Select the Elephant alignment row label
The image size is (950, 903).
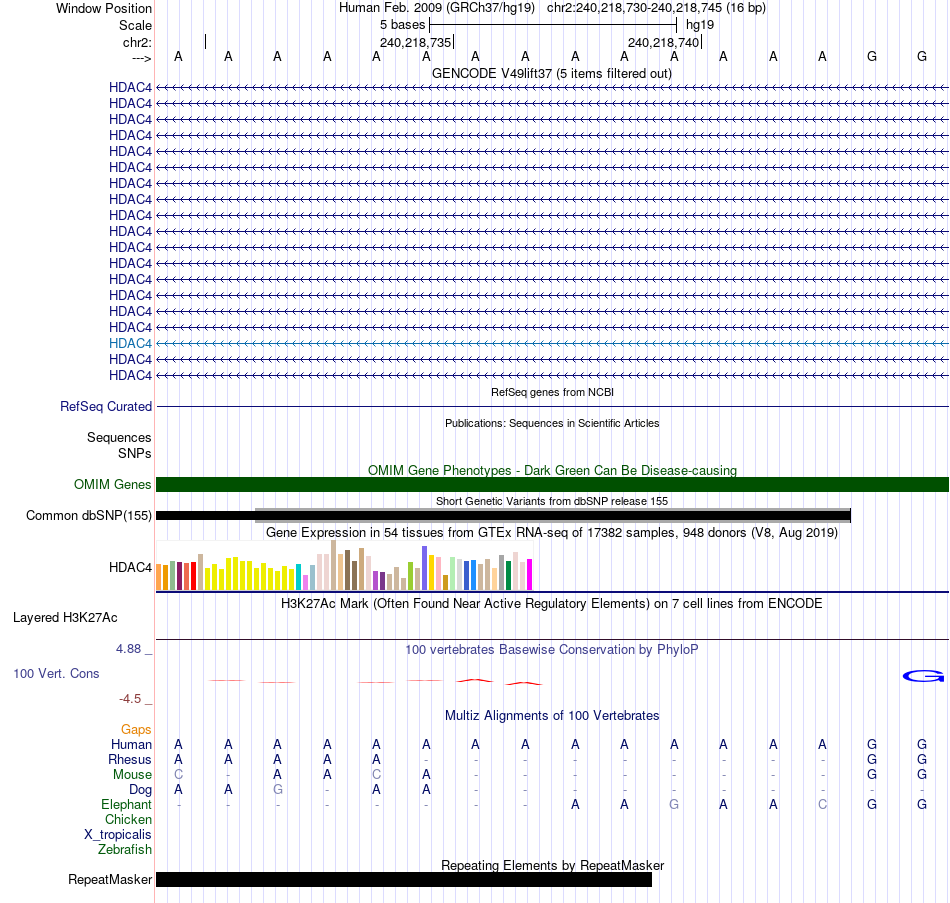[x=127, y=804]
